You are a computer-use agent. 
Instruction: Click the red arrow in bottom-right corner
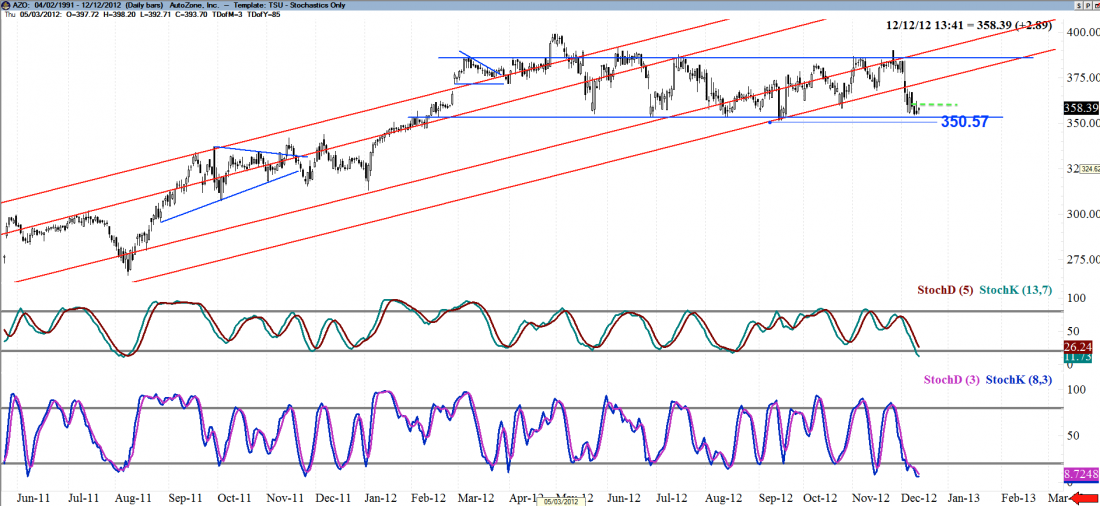coord(1083,496)
